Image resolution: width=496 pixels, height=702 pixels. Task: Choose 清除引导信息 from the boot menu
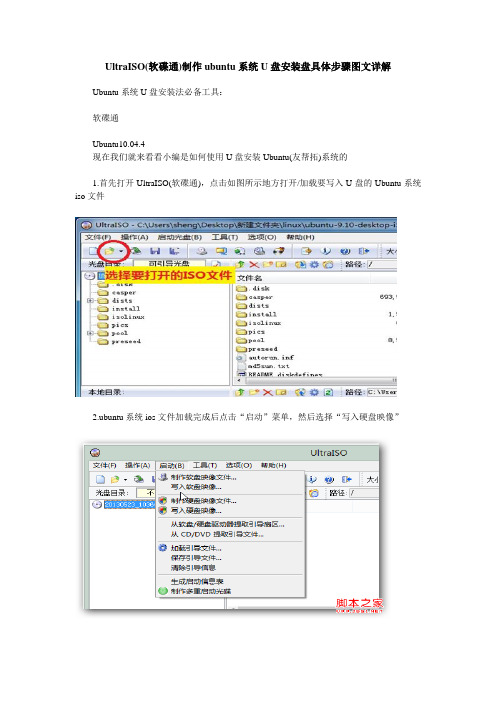point(231,568)
